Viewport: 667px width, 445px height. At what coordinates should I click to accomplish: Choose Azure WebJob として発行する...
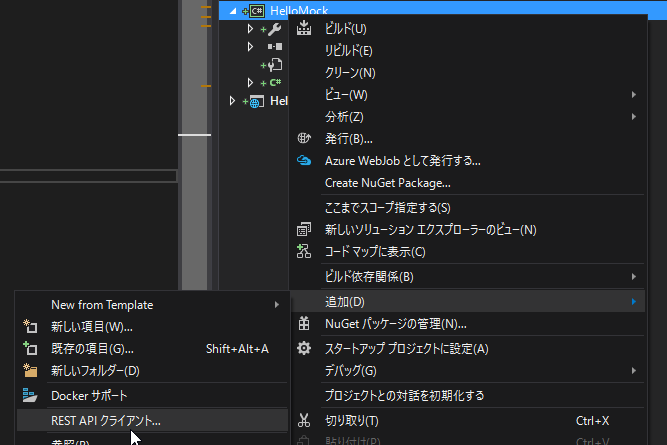468,161
